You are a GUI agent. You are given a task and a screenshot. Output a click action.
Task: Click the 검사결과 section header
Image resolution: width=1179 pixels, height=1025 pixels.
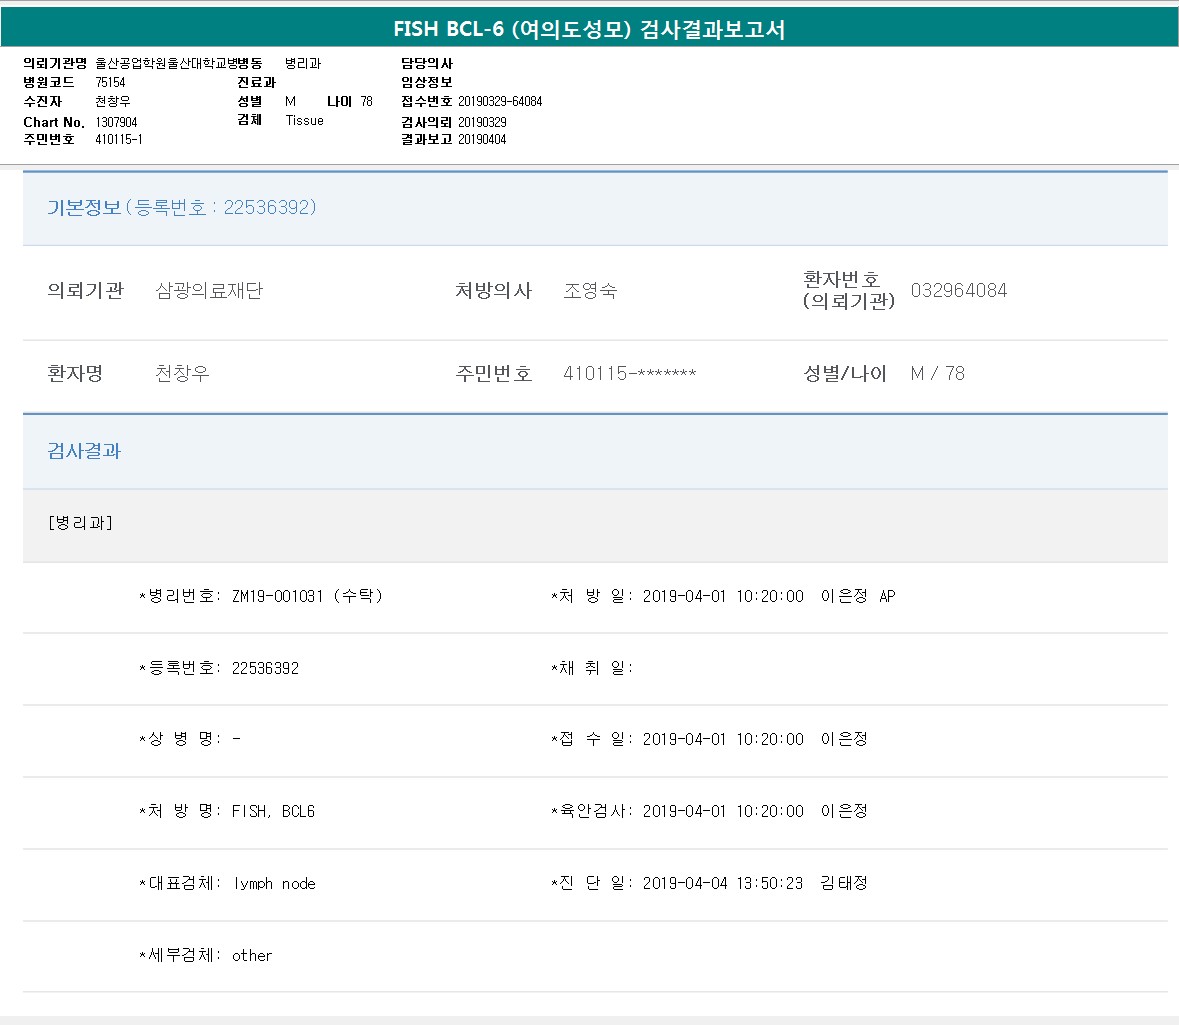tap(84, 451)
